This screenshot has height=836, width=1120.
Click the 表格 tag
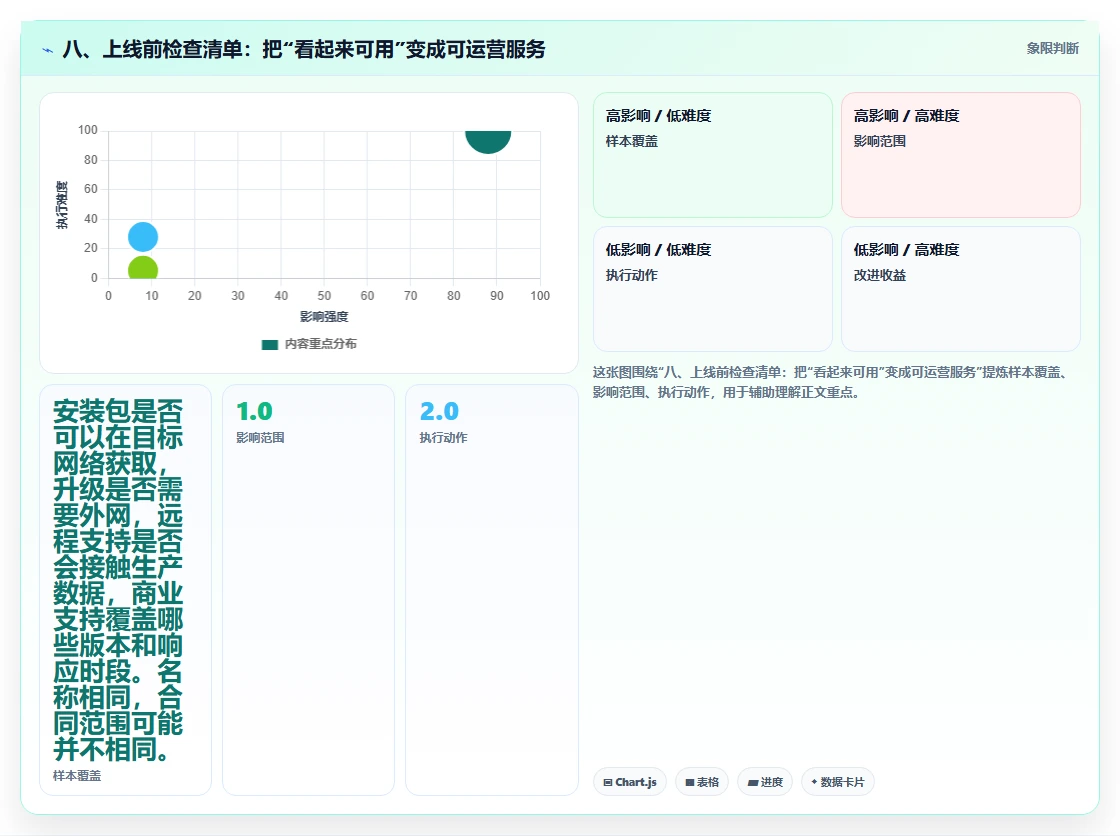click(x=701, y=782)
